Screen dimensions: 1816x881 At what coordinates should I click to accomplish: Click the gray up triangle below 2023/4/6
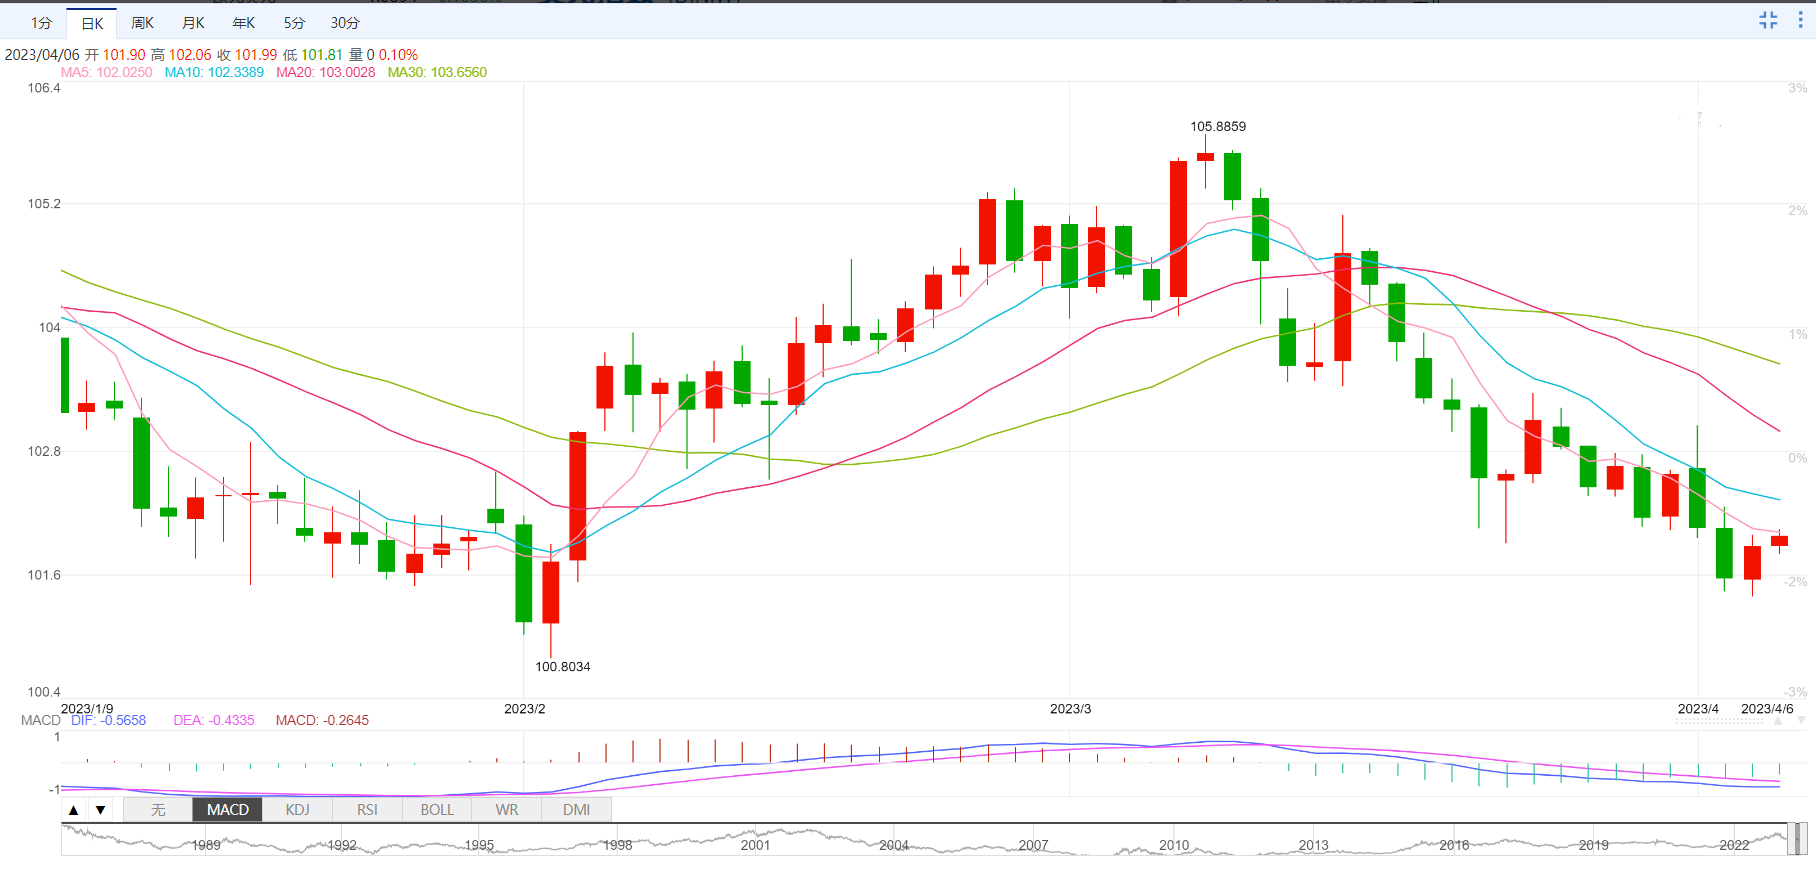click(x=1777, y=721)
